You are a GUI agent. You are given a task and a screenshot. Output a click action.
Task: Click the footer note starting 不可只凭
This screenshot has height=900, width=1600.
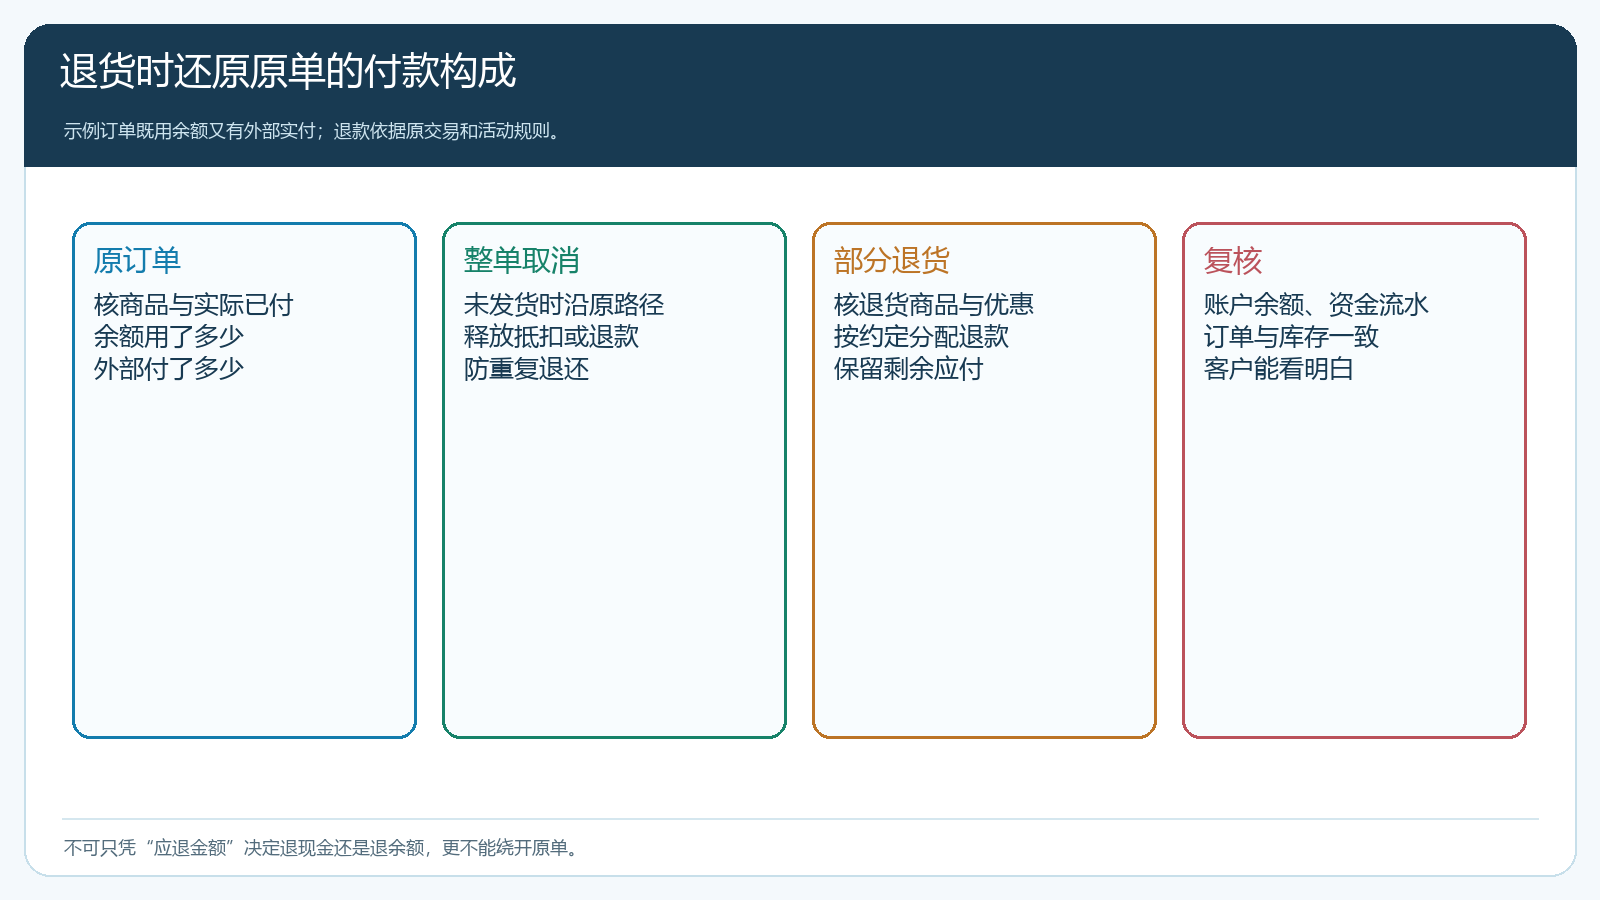pos(323,848)
